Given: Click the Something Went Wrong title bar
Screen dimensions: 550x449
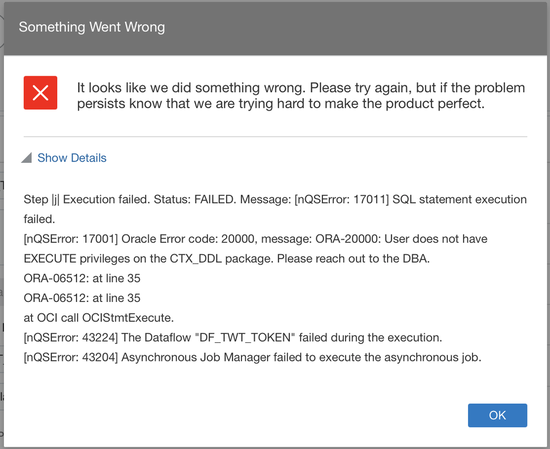Looking at the screenshot, I should [x=275, y=28].
